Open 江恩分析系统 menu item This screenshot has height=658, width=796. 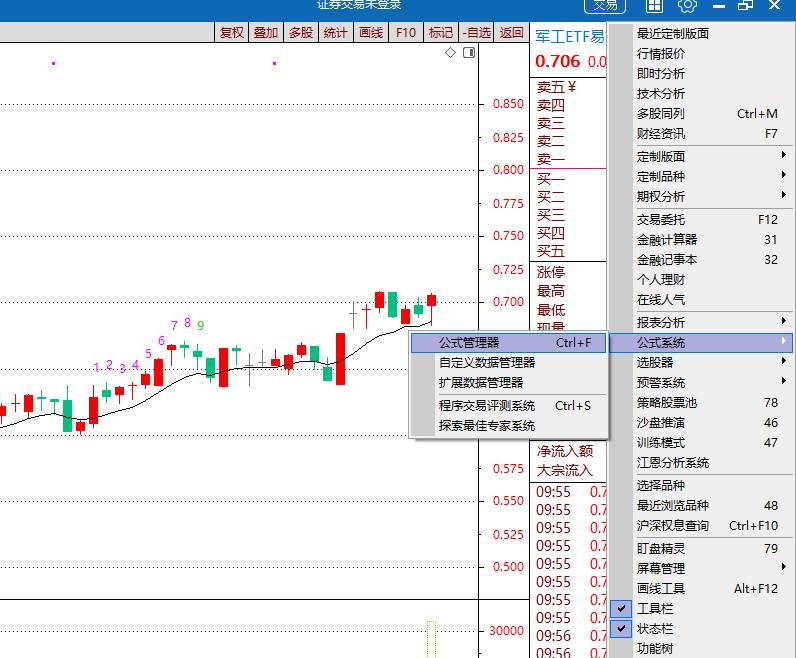[701, 463]
